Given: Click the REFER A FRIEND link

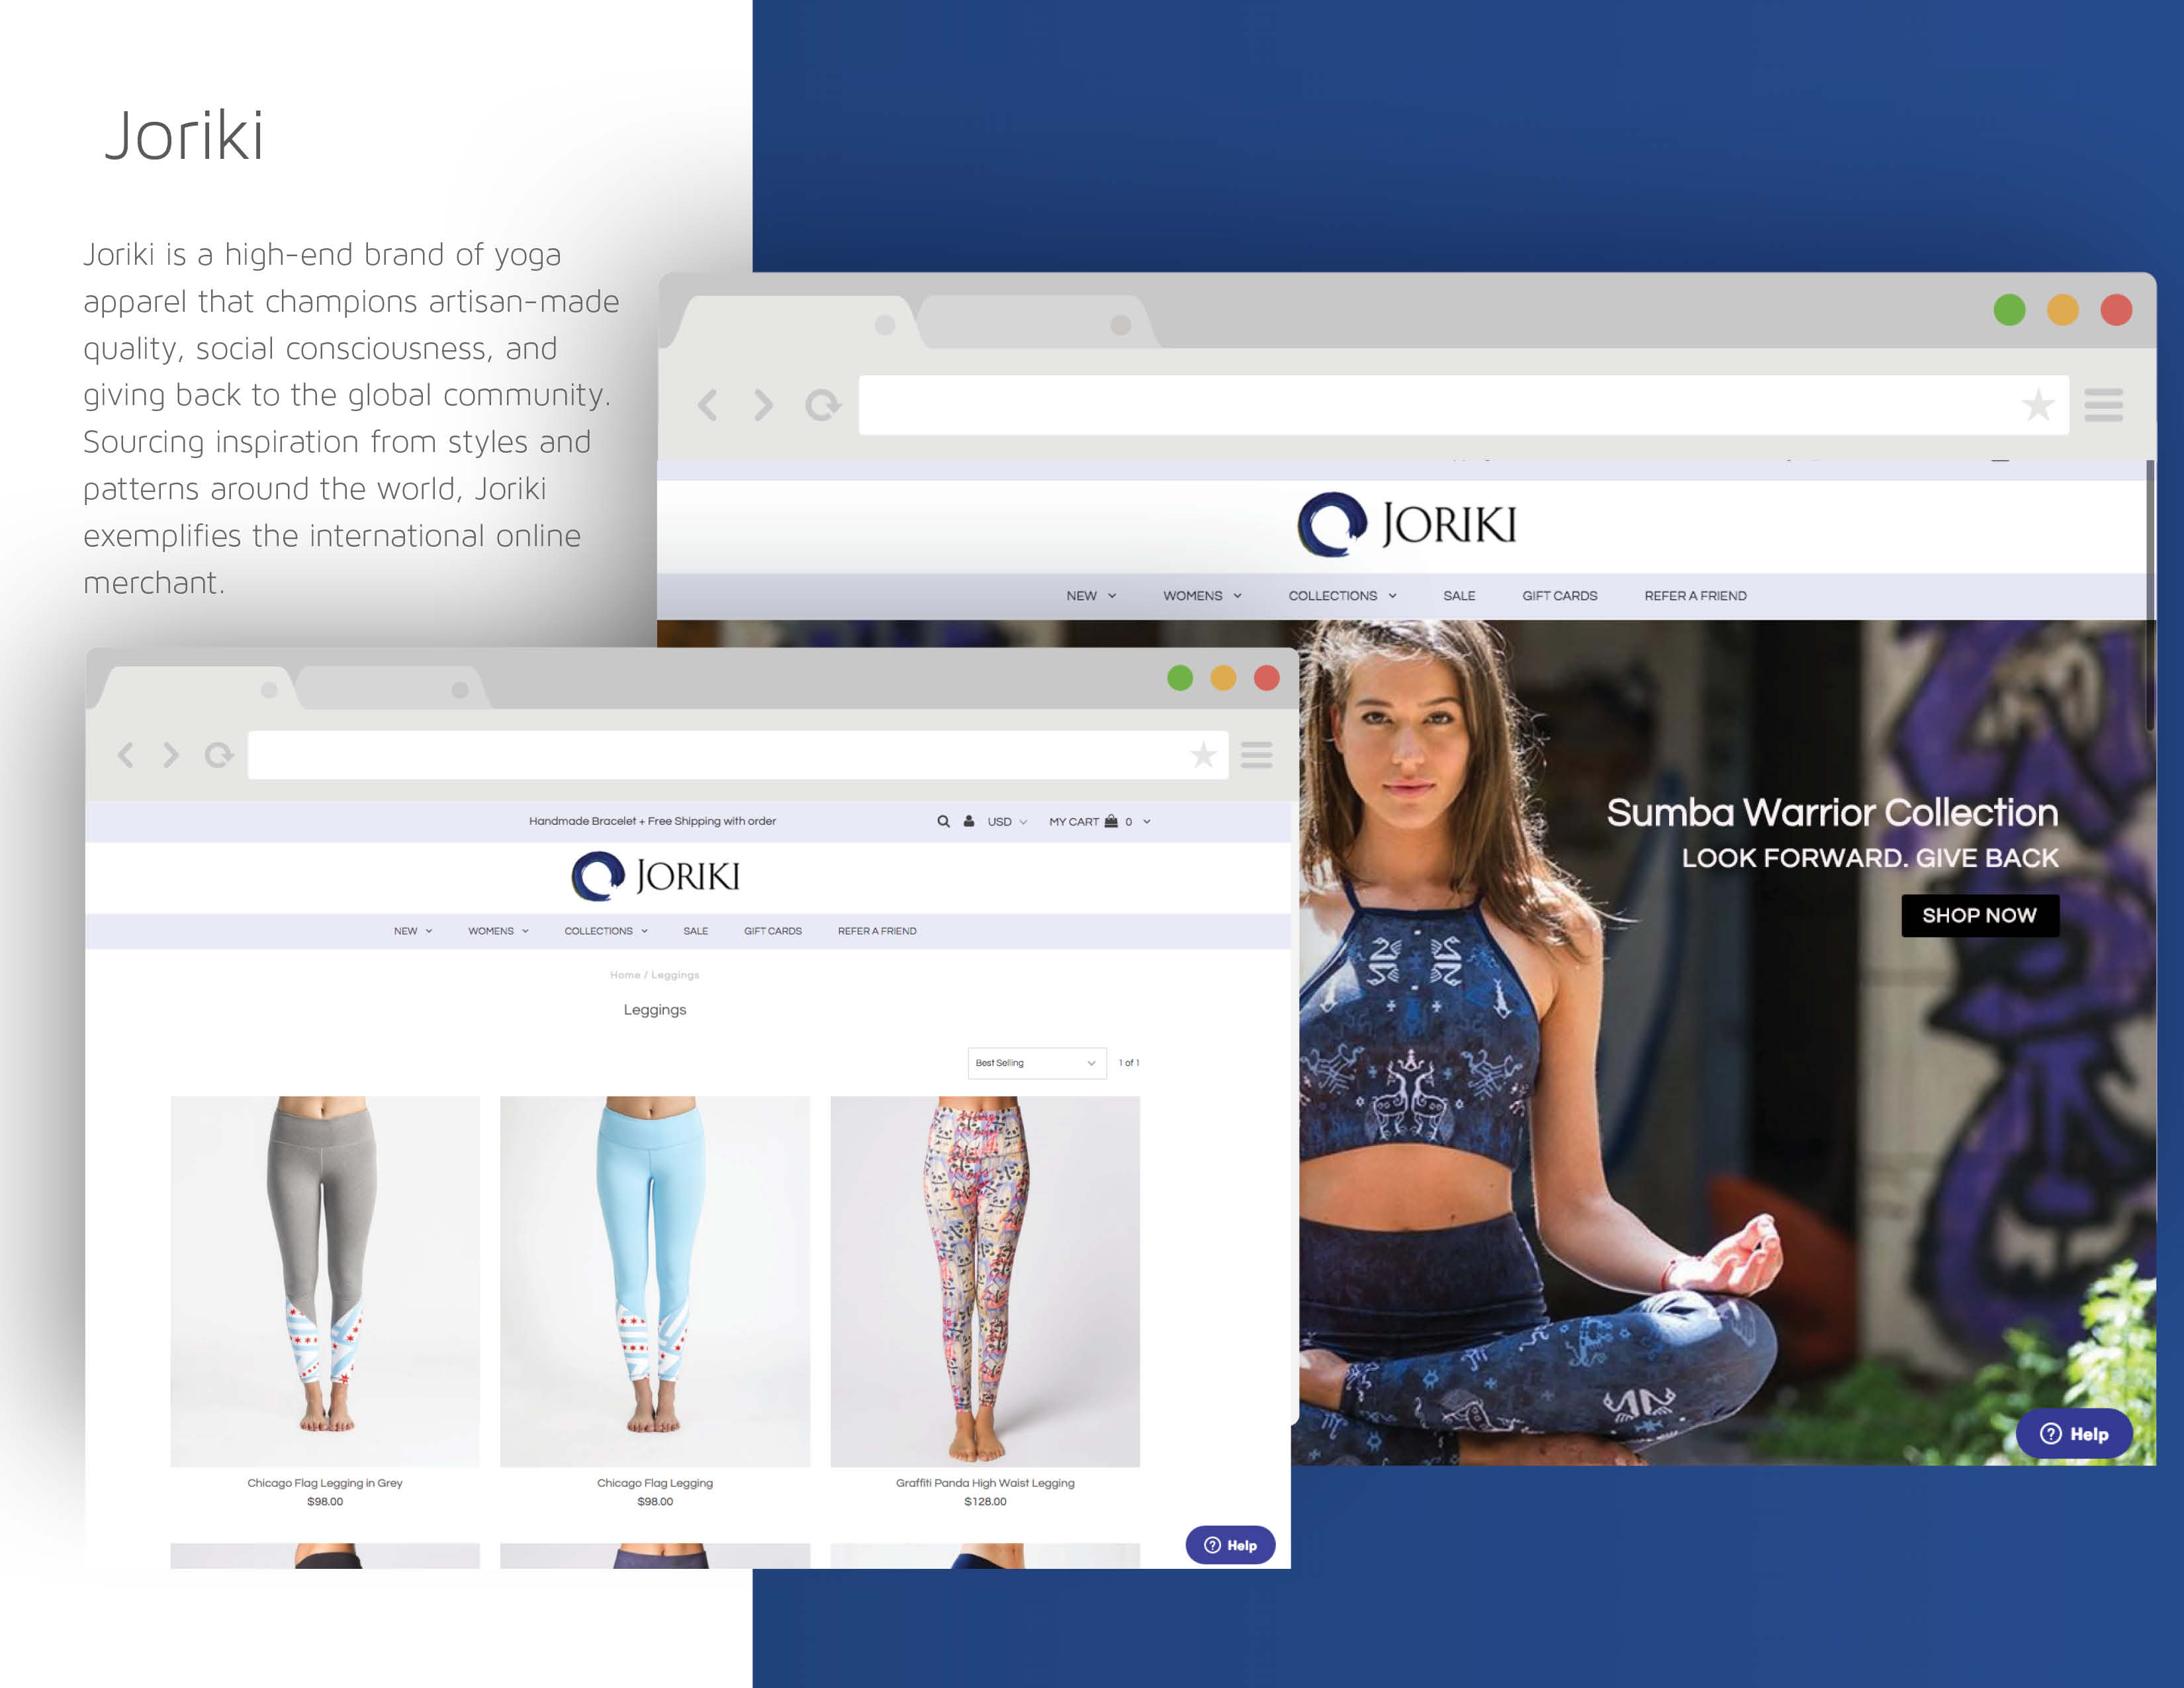Looking at the screenshot, I should coord(881,929).
